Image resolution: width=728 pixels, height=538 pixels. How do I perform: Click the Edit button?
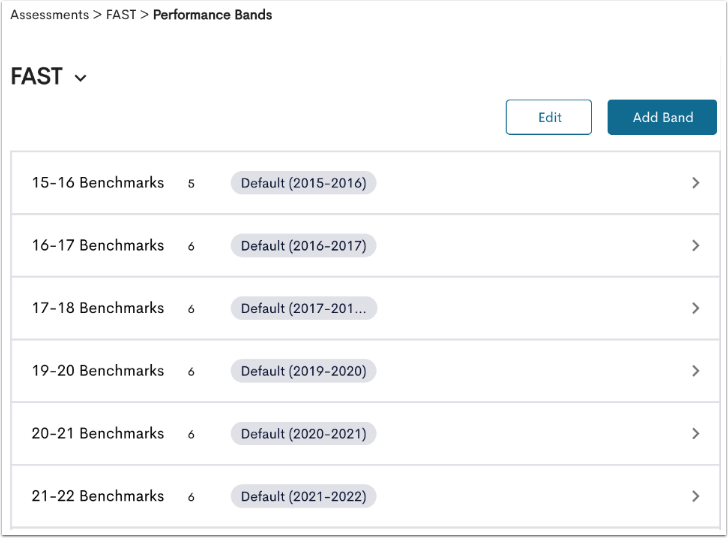coord(549,117)
